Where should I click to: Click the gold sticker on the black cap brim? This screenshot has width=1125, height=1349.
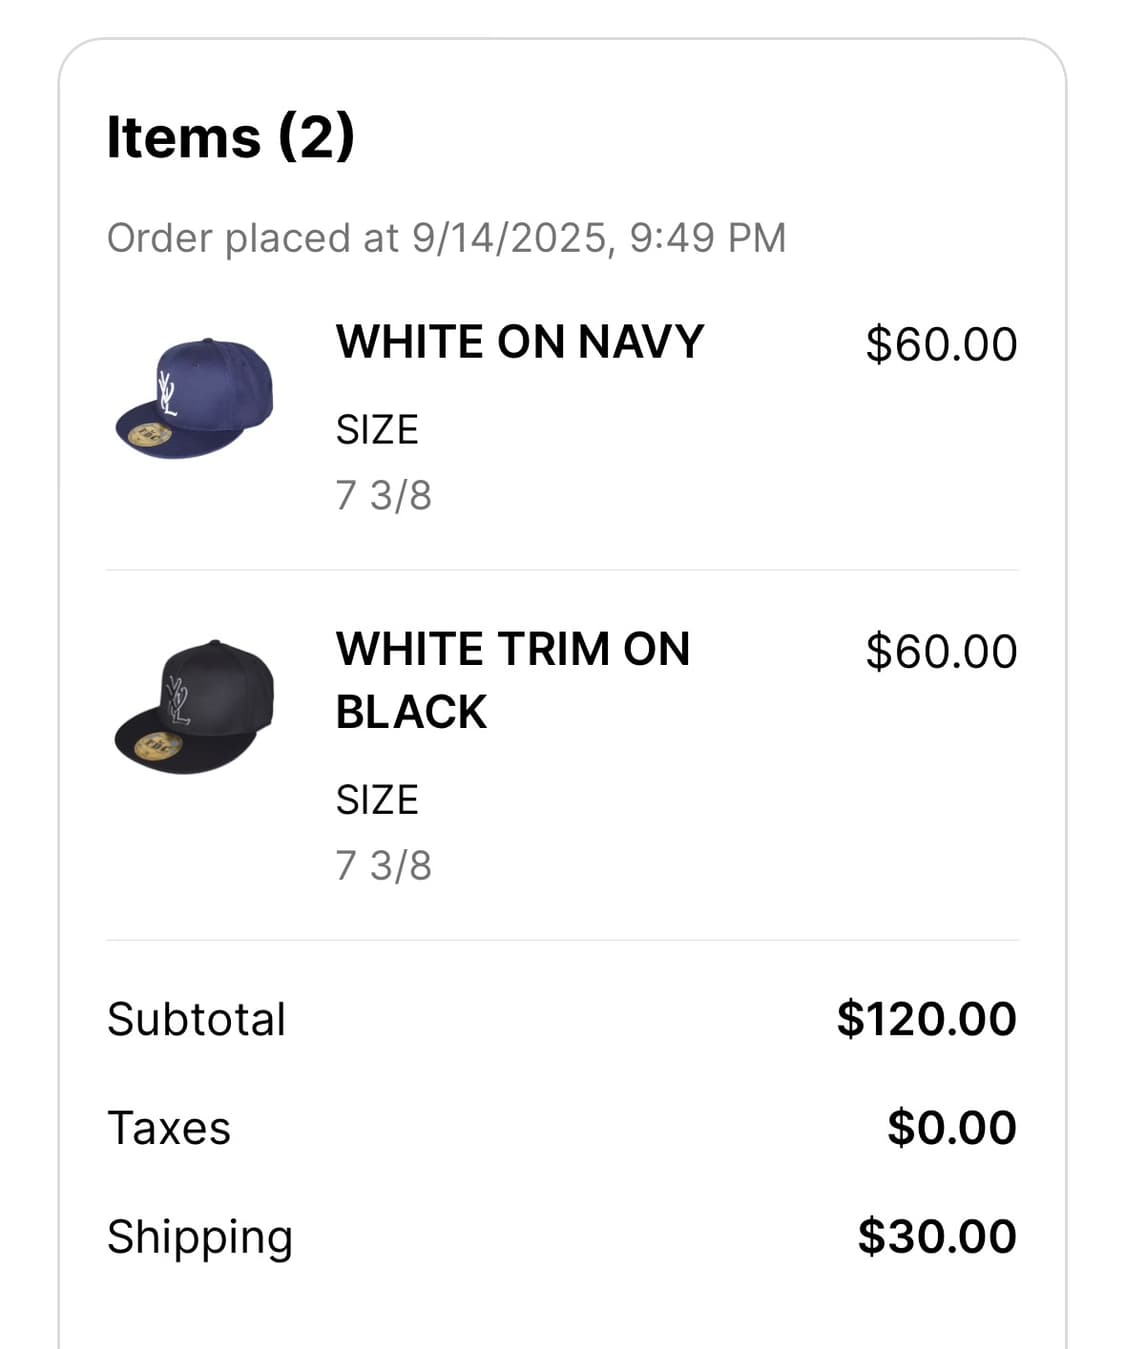(x=158, y=745)
